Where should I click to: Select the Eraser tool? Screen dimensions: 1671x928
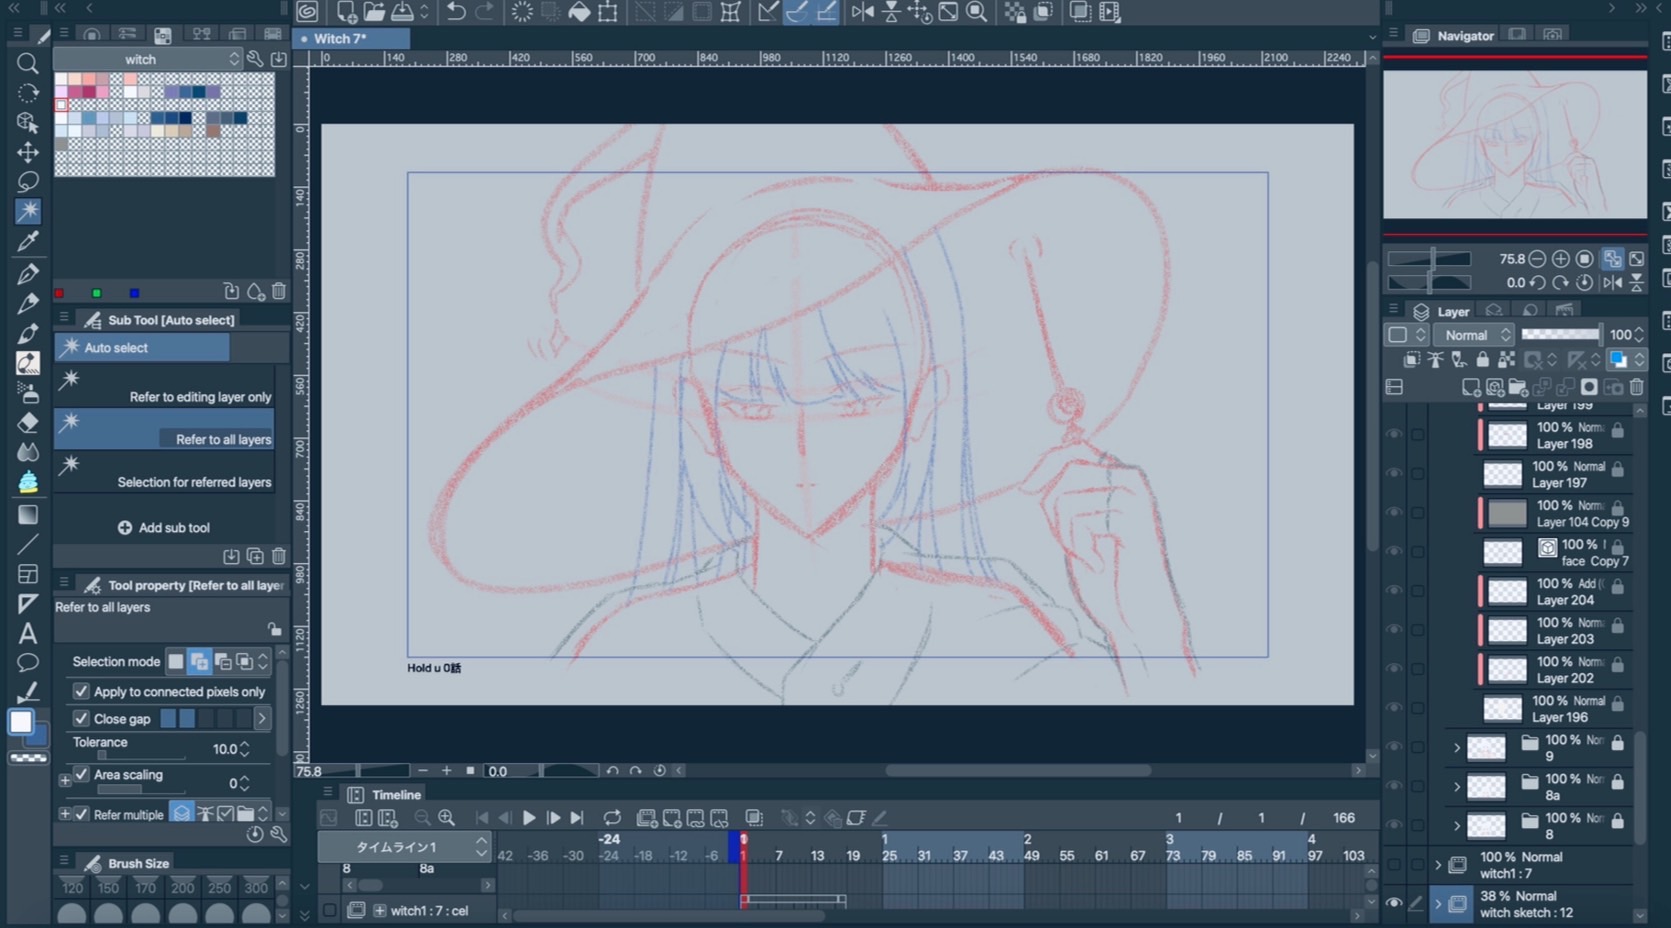[28, 422]
